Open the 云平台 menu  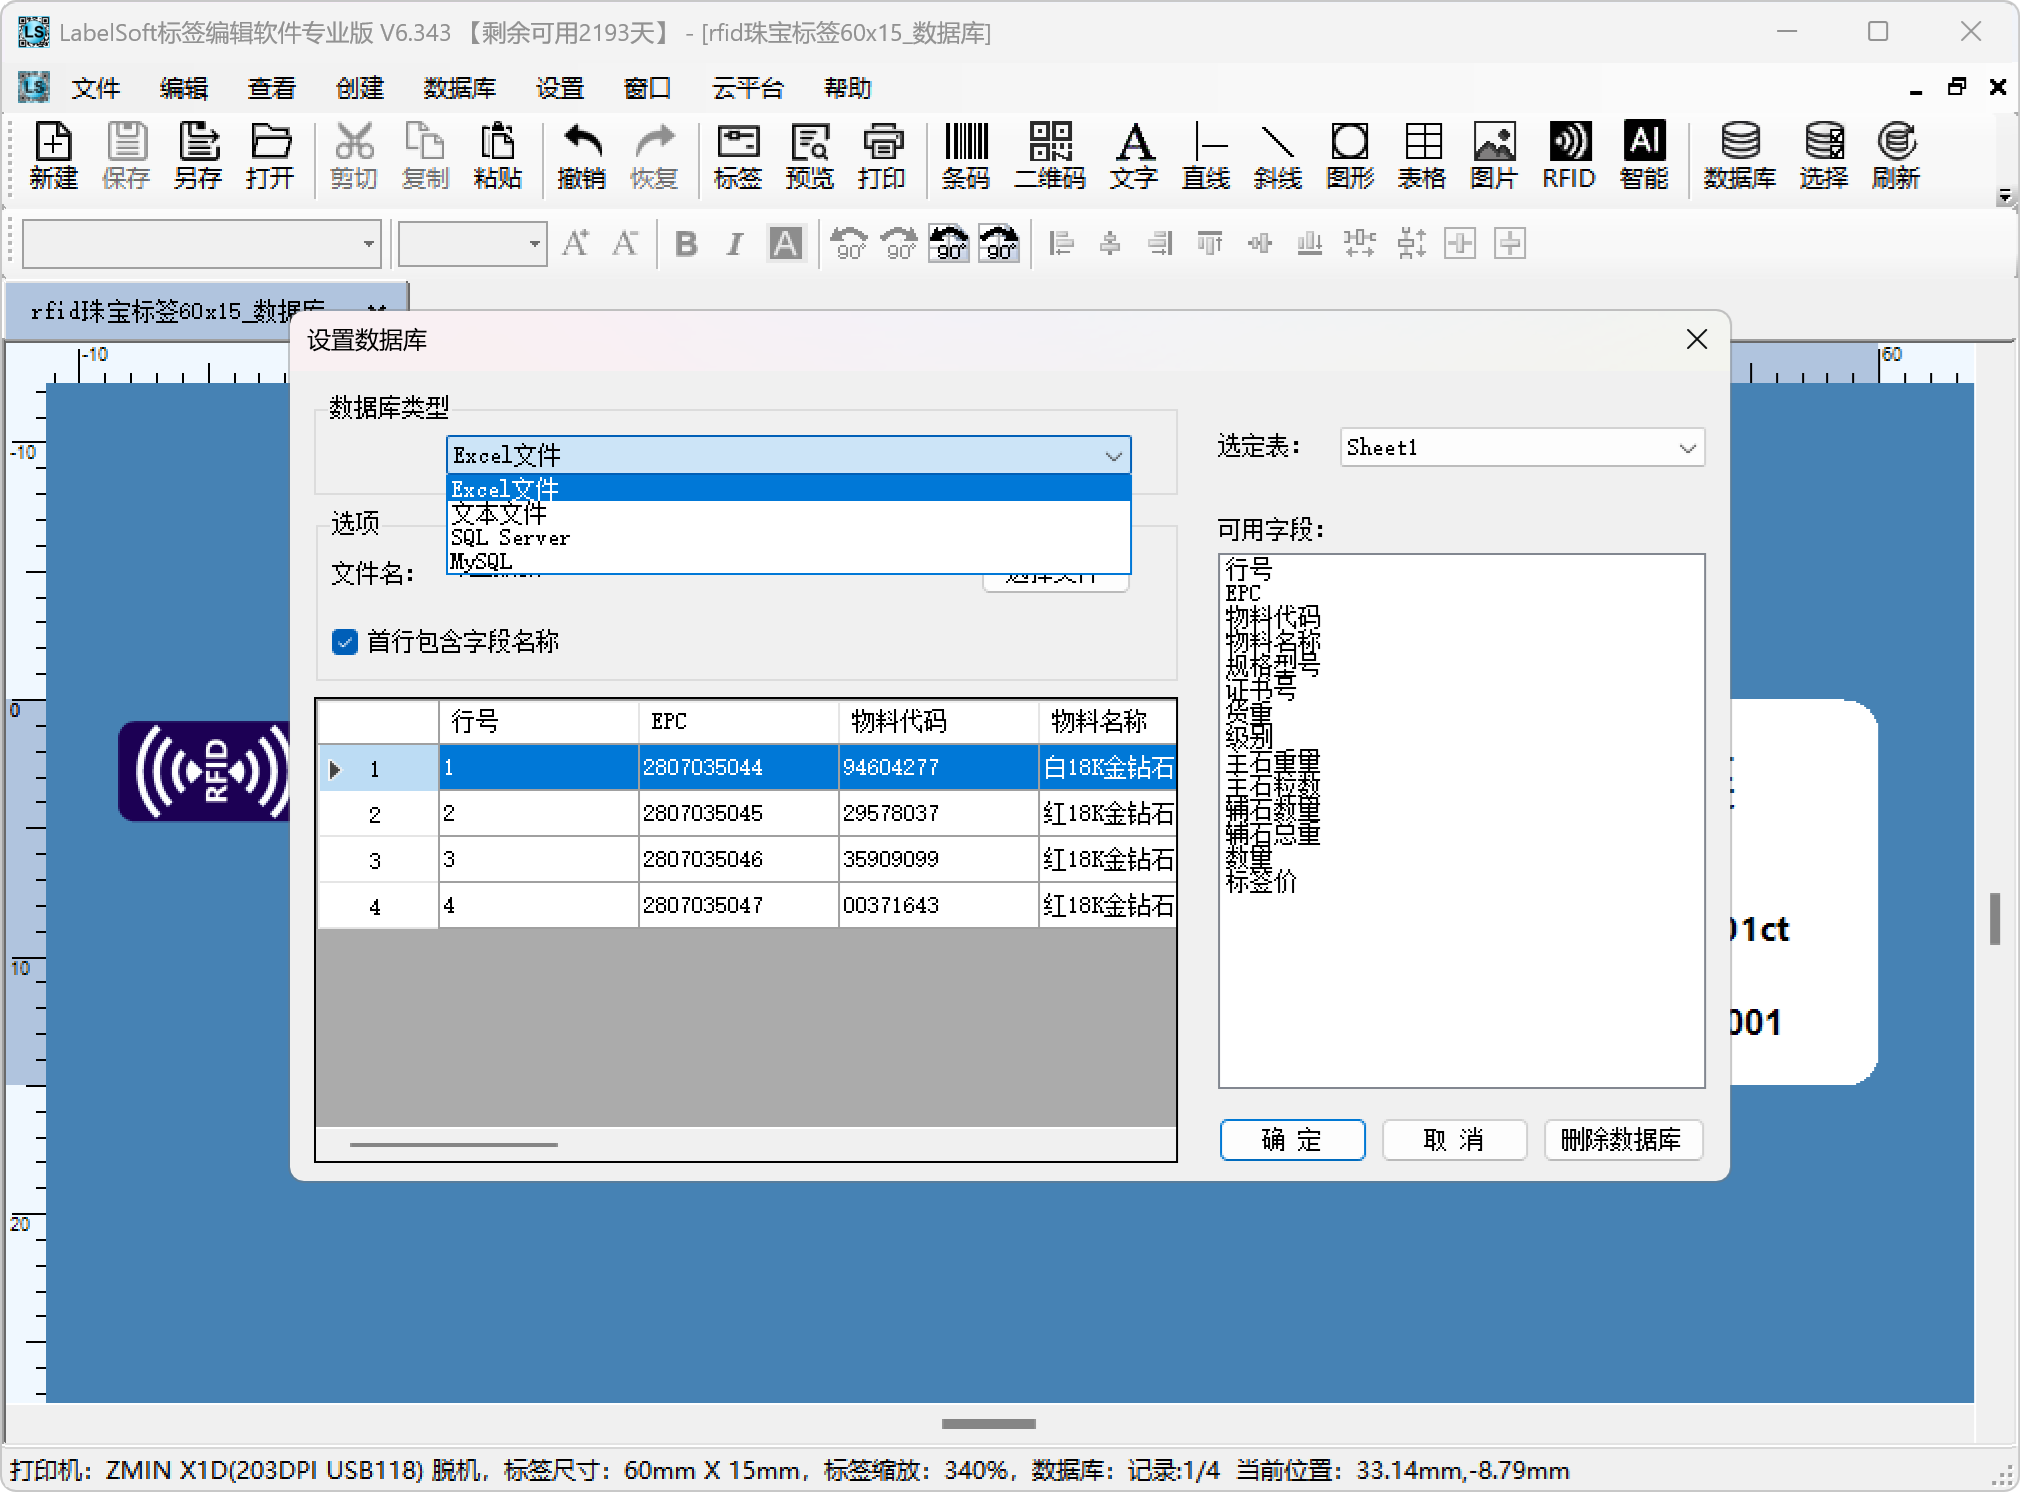(x=748, y=88)
